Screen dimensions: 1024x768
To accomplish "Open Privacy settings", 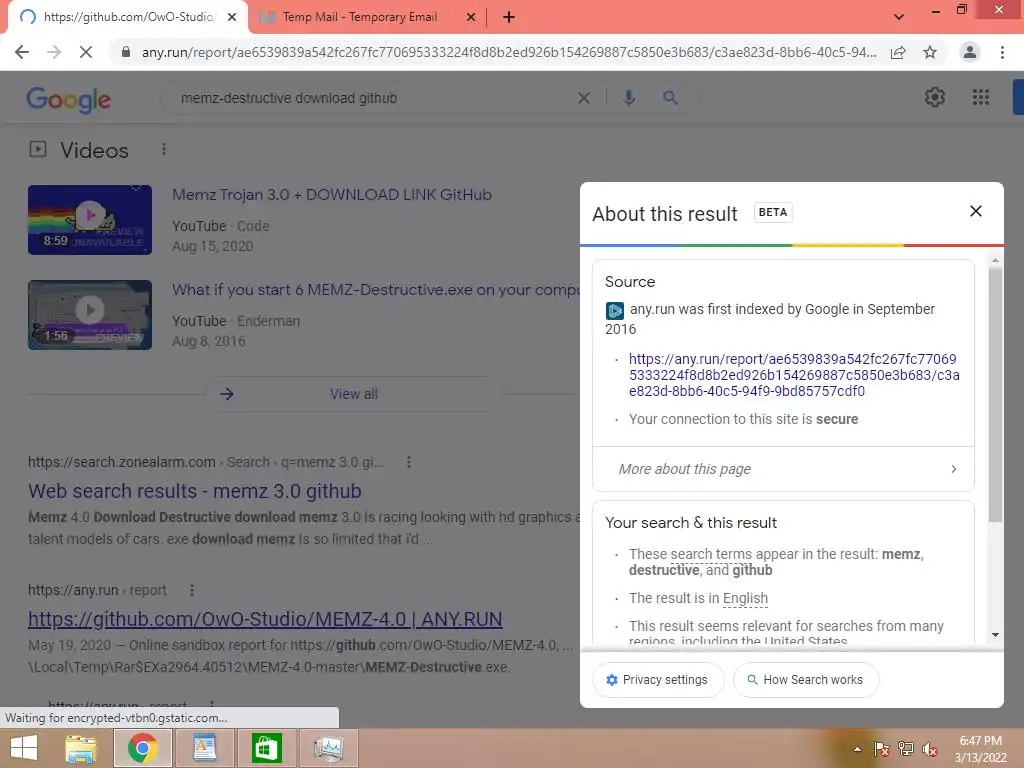I will coord(658,680).
